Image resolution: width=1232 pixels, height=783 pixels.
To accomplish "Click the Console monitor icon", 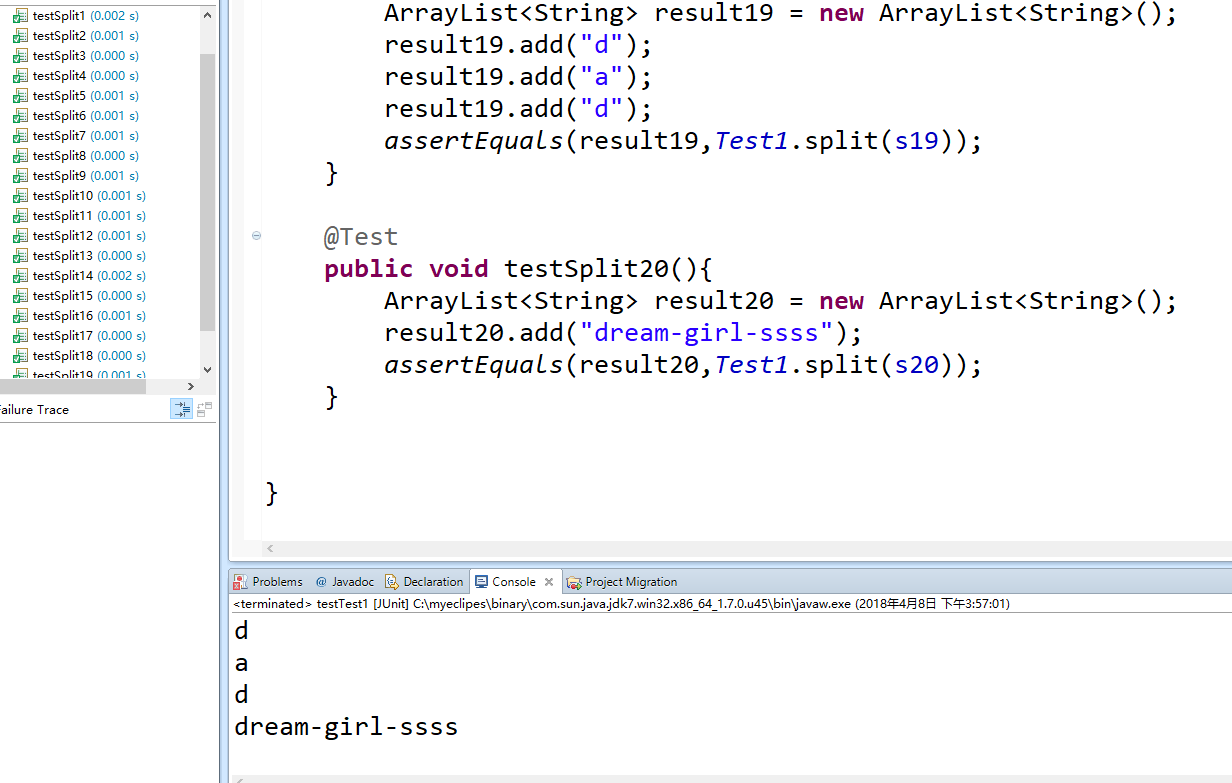I will click(x=482, y=582).
